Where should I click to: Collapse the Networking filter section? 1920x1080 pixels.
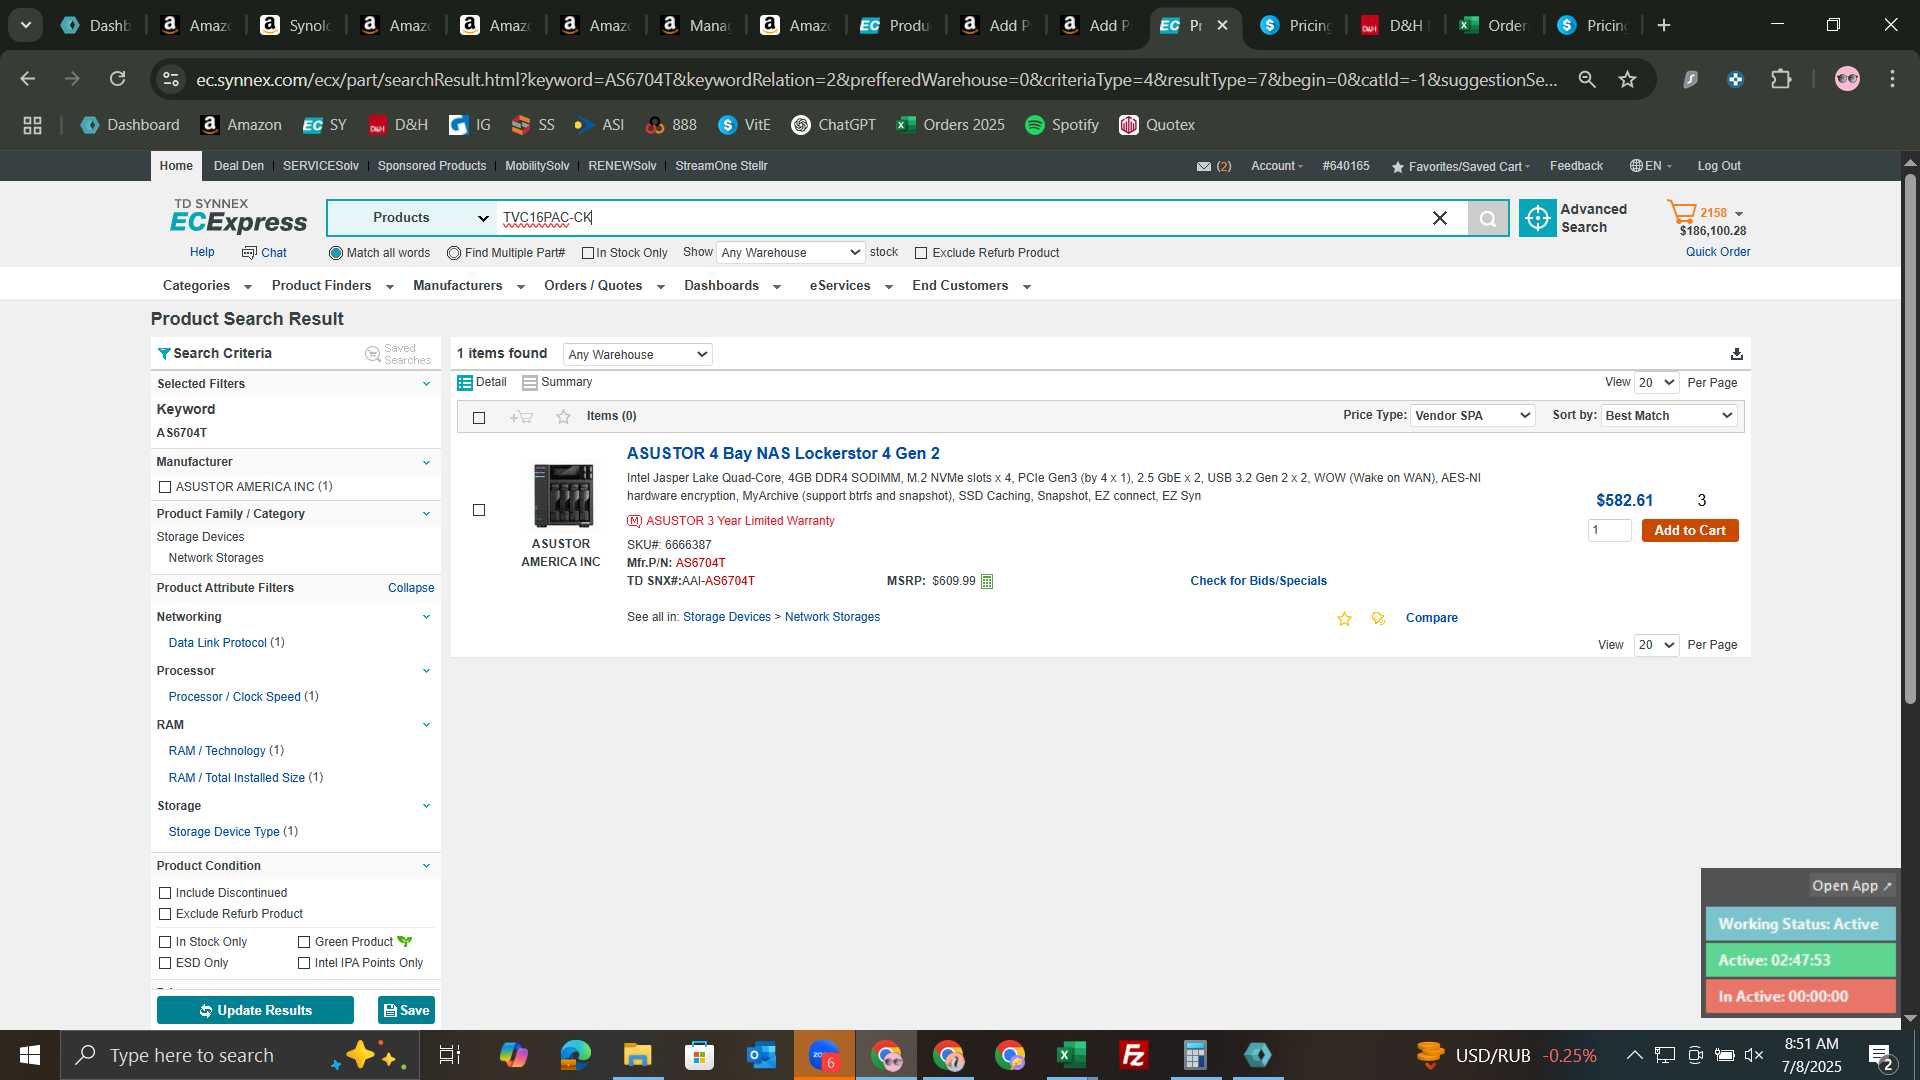click(426, 617)
